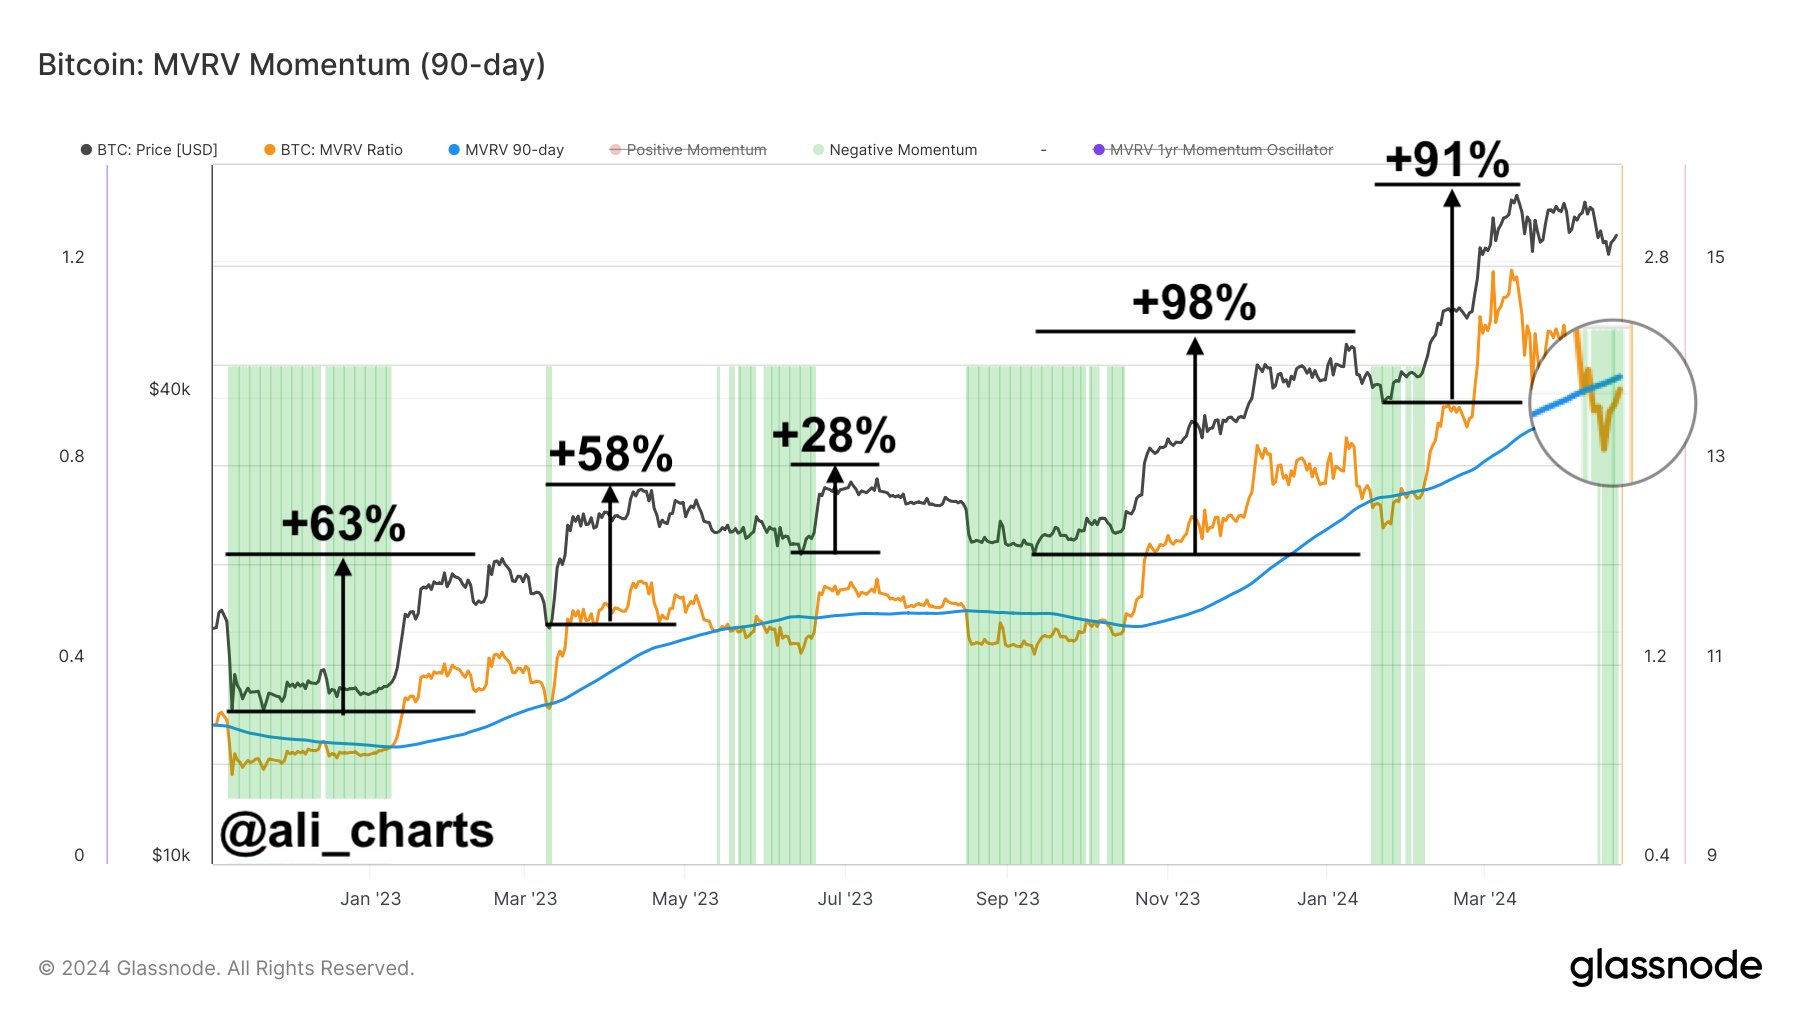Click the circled highlight area on the chart
Screen dimensions: 1800x1013
[x=1612, y=404]
